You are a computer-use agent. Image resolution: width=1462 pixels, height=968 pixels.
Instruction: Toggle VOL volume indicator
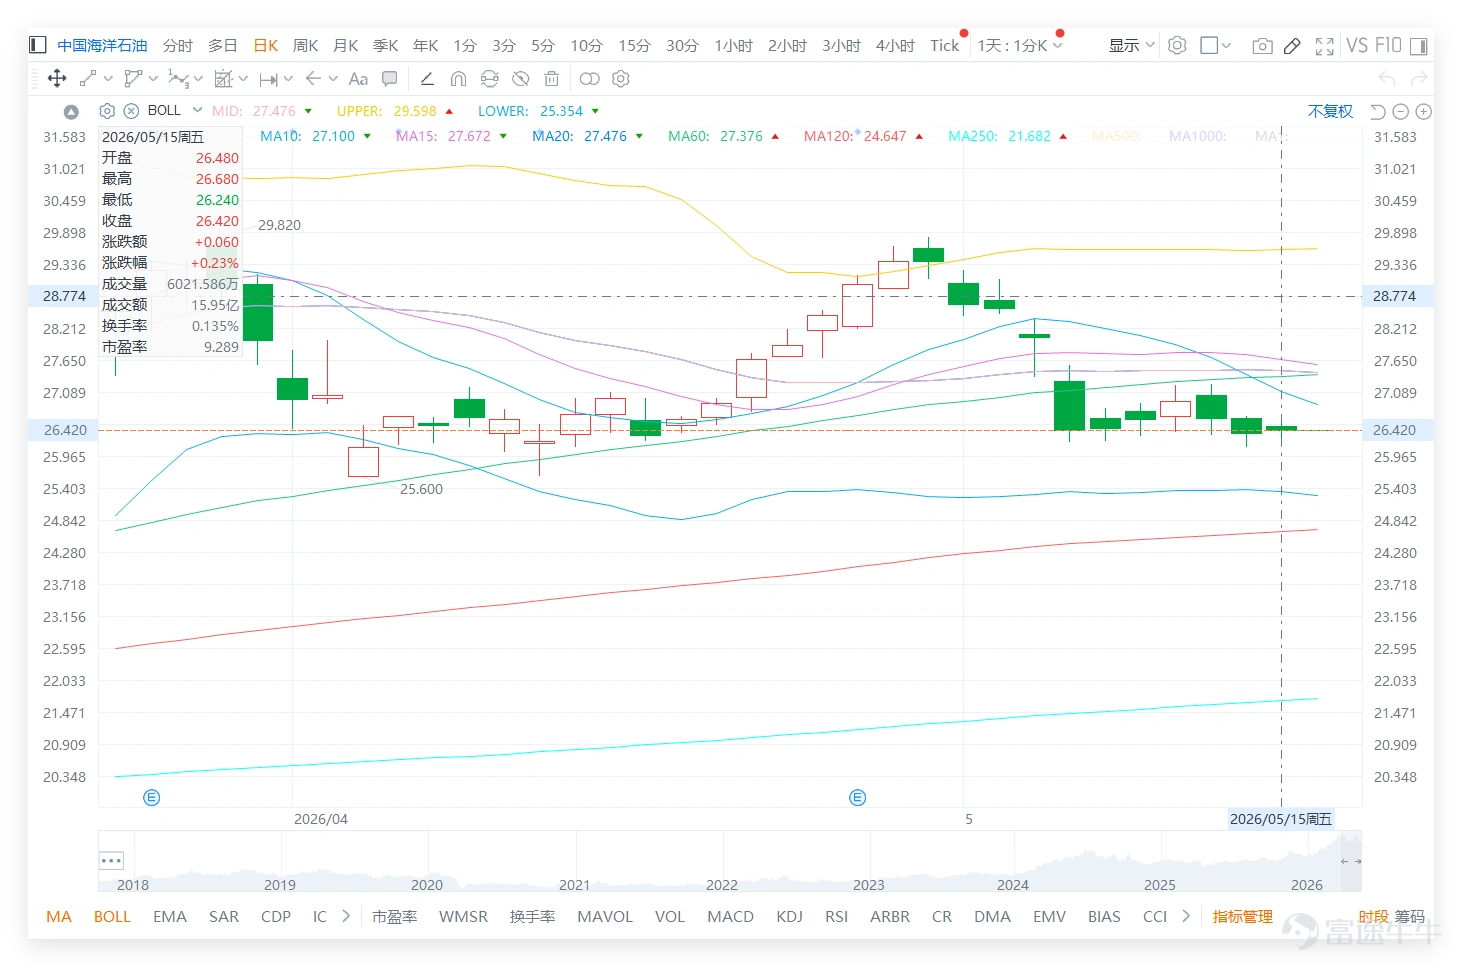pyautogui.click(x=669, y=916)
